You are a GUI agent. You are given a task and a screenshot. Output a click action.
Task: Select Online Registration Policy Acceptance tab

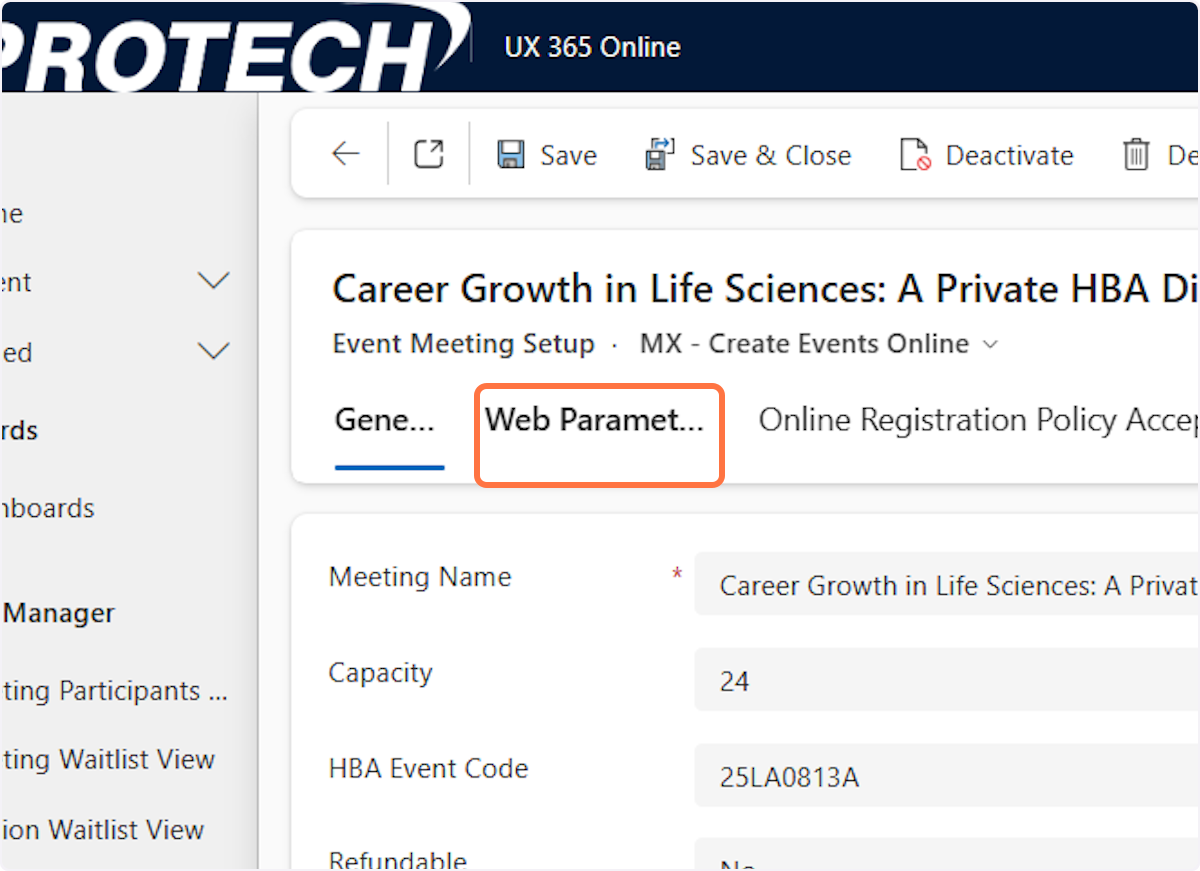click(976, 420)
